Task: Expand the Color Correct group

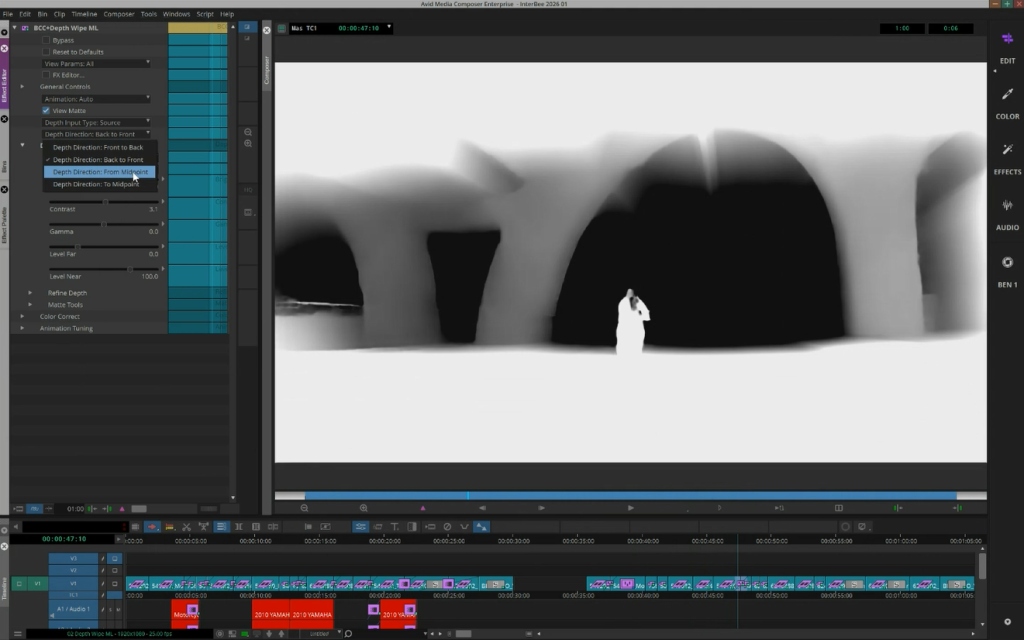Action: pos(22,316)
